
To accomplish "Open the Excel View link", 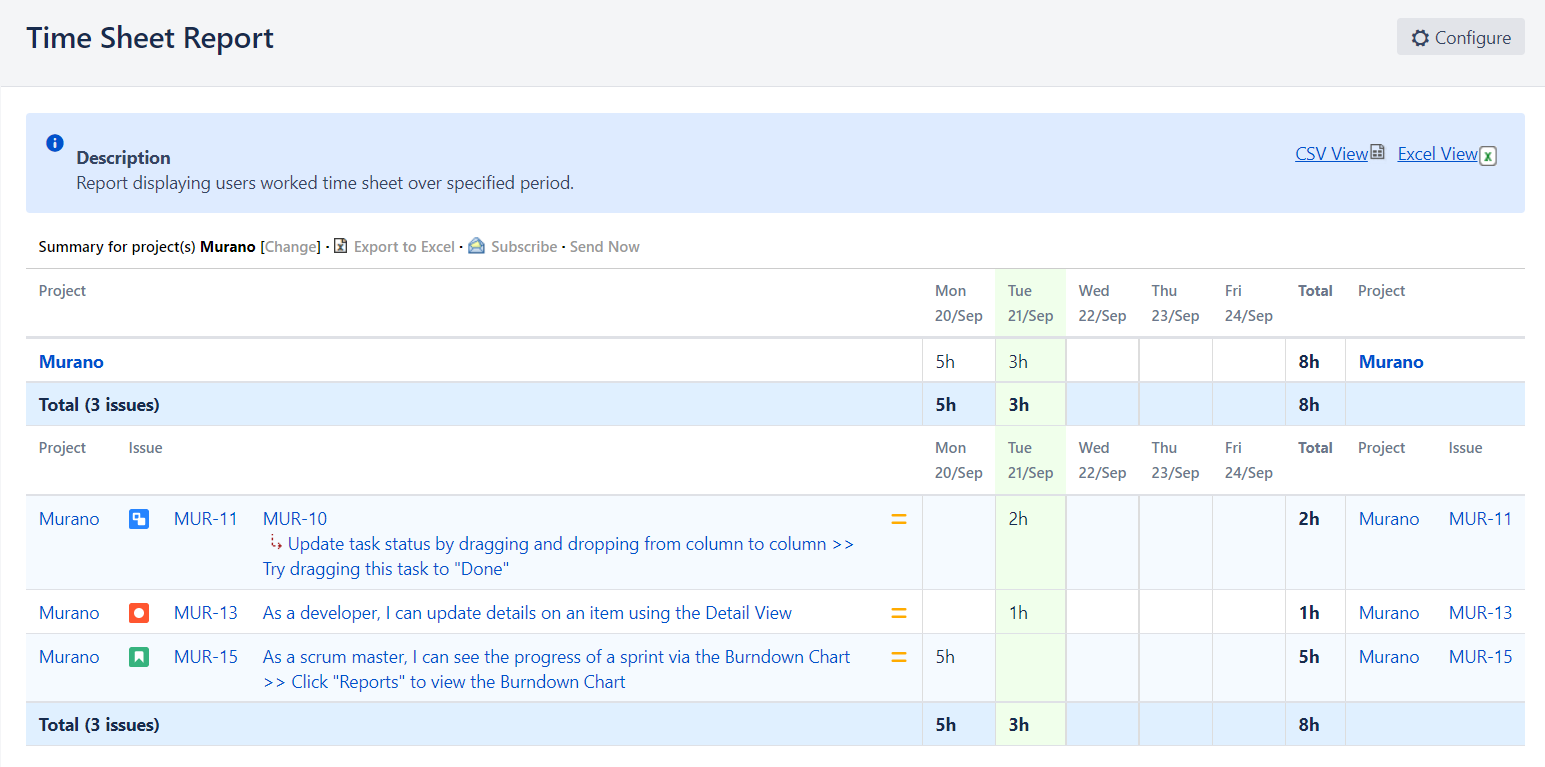I will point(1436,154).
